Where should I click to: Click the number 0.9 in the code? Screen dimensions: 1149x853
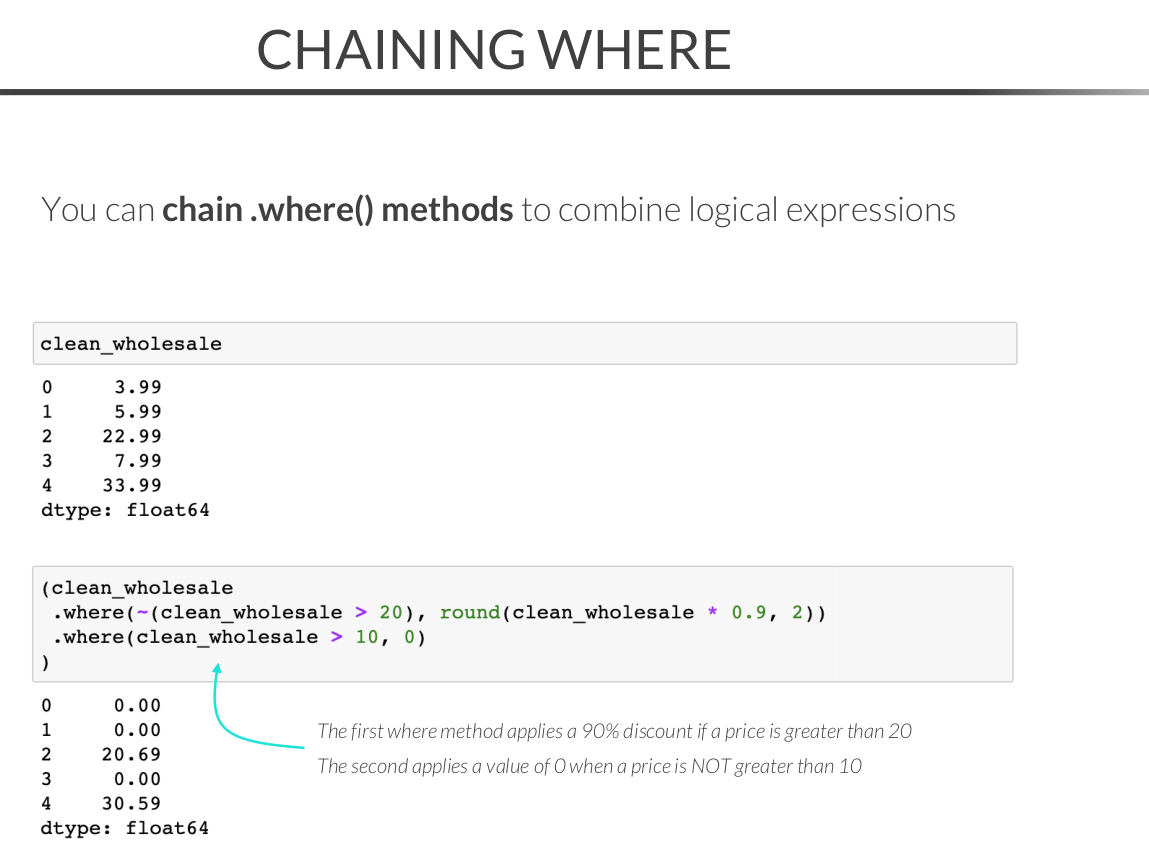pos(749,612)
